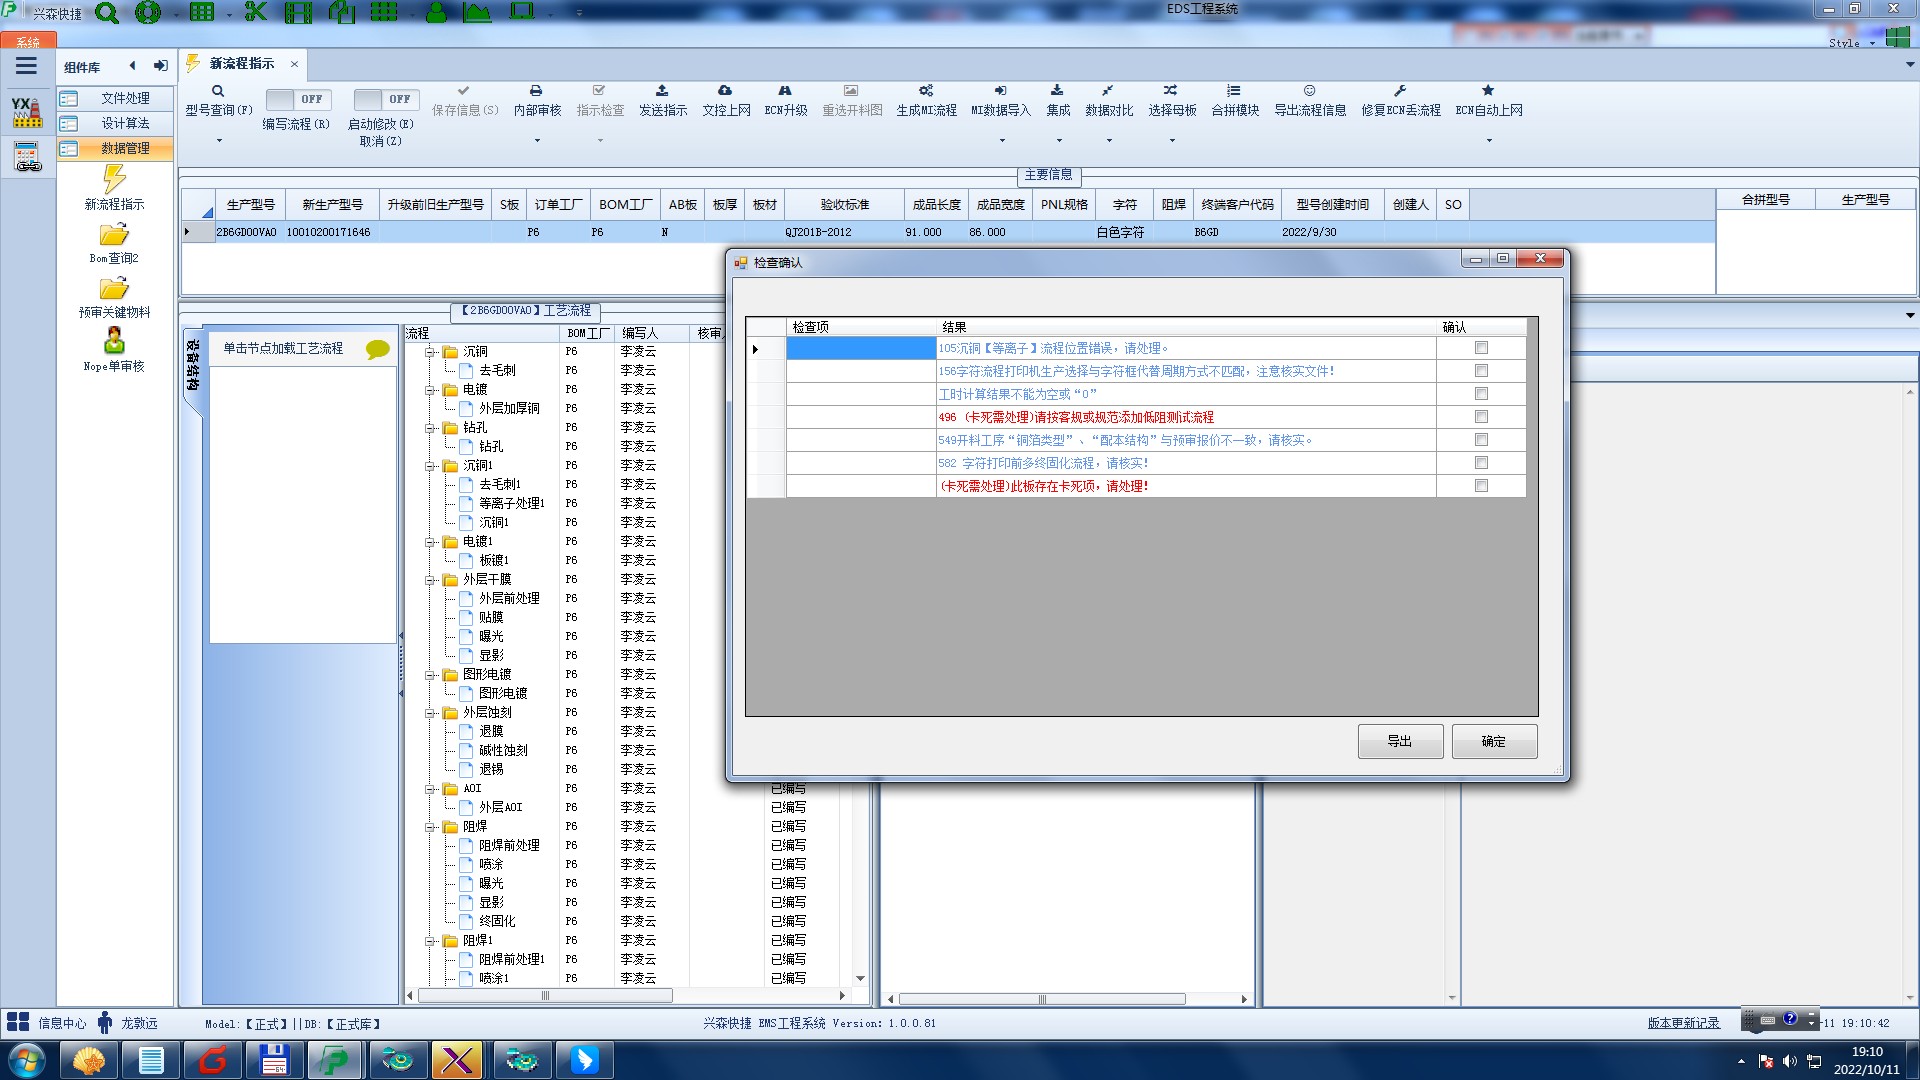
Task: Toggle the 自动修改 OFF switch
Action: (385, 99)
